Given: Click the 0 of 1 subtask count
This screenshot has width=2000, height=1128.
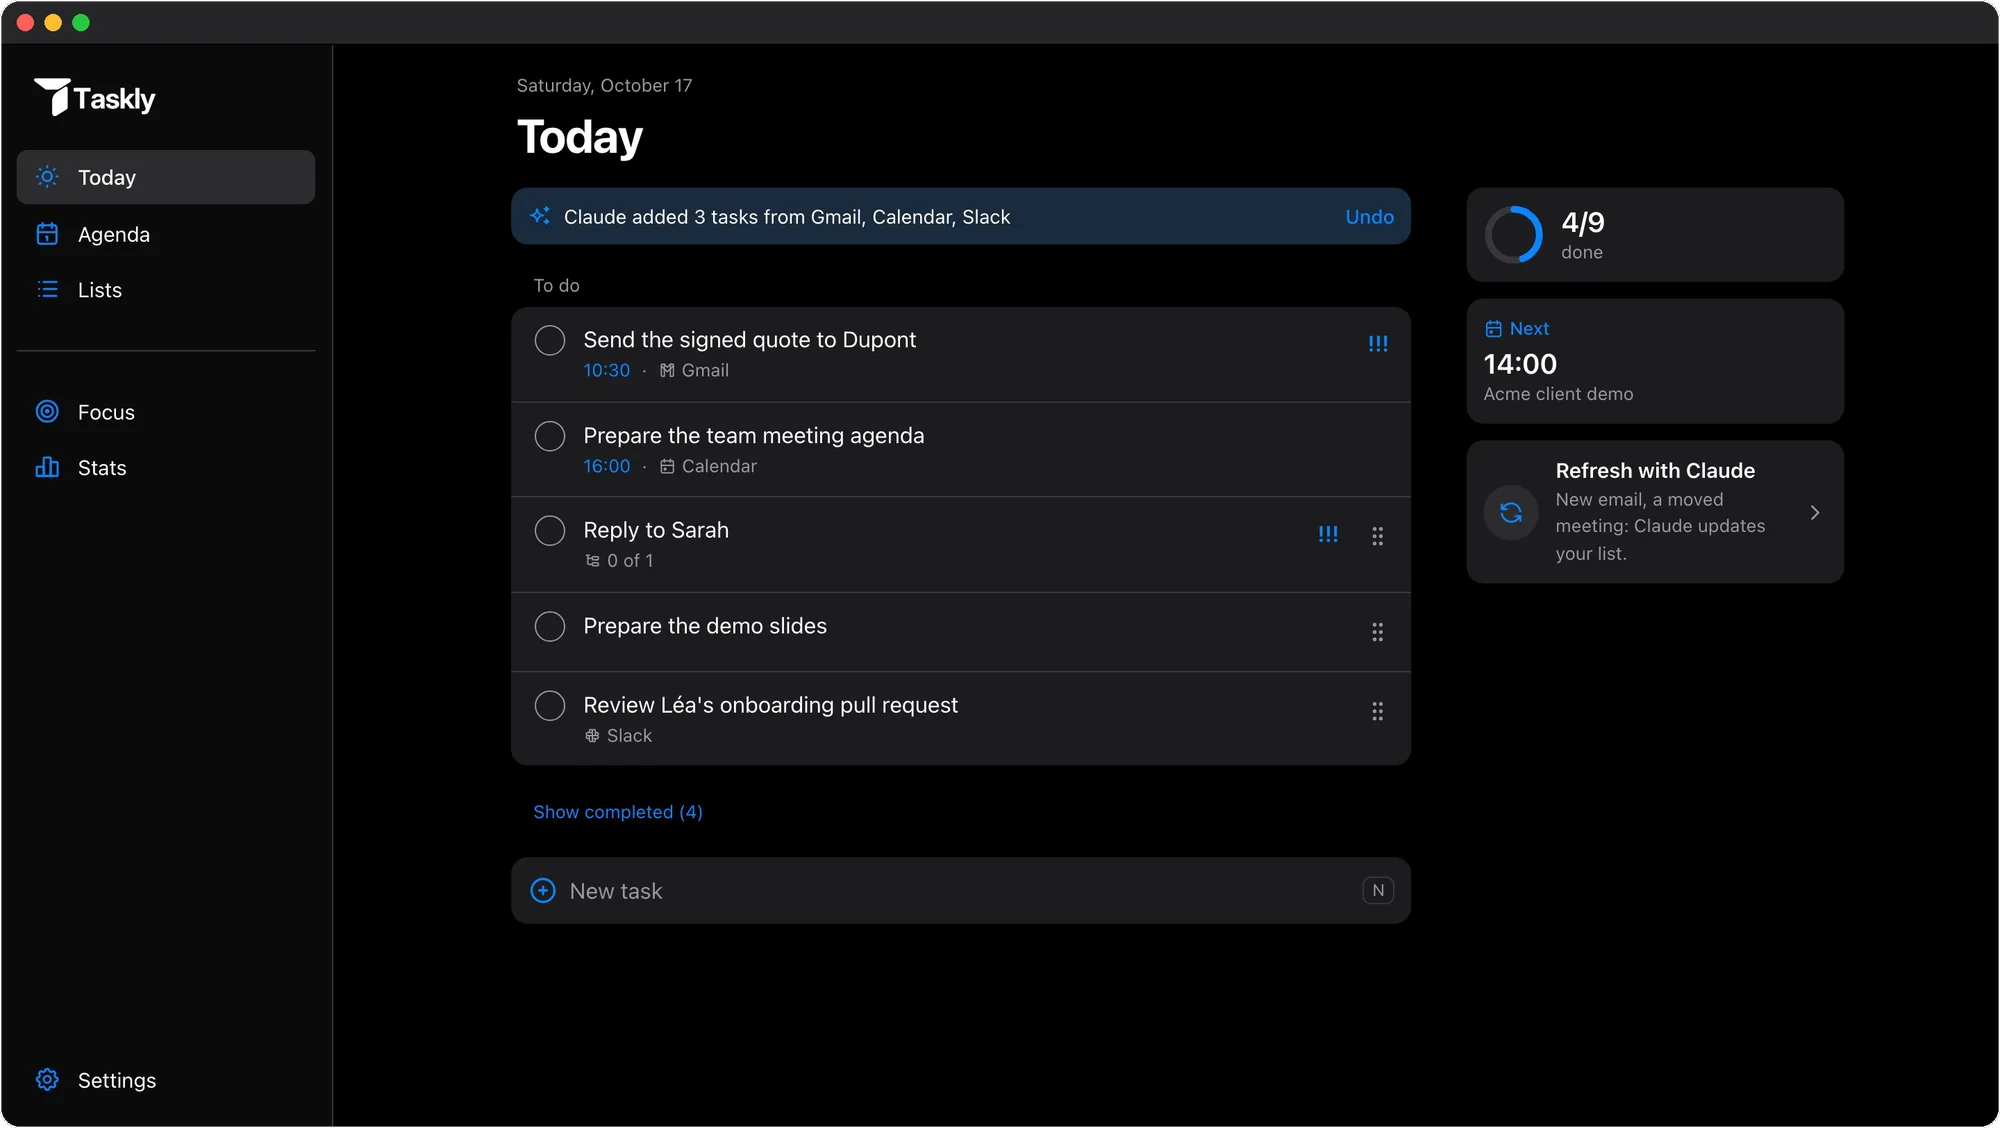Looking at the screenshot, I should (630, 561).
